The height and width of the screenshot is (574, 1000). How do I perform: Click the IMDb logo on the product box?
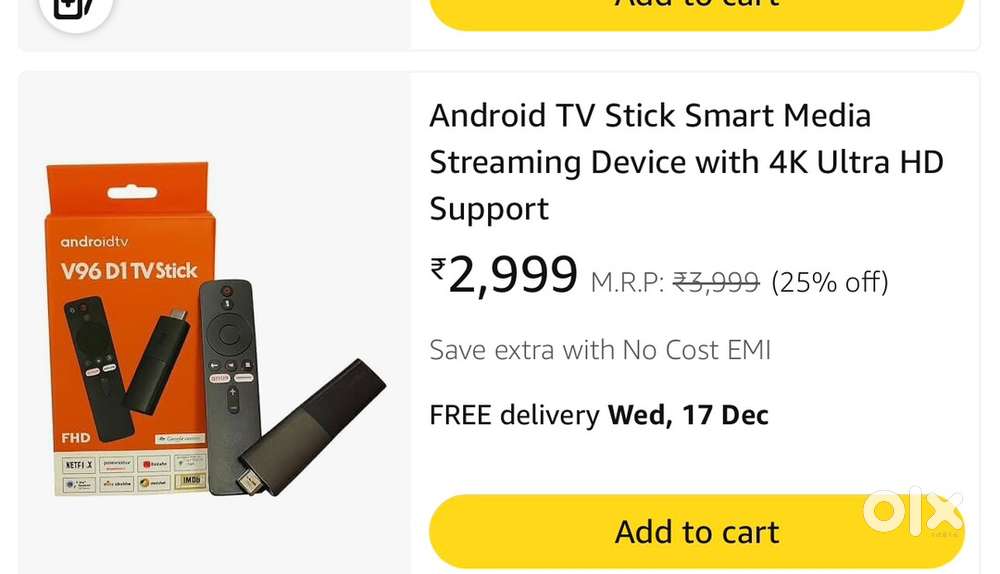pyautogui.click(x=191, y=480)
